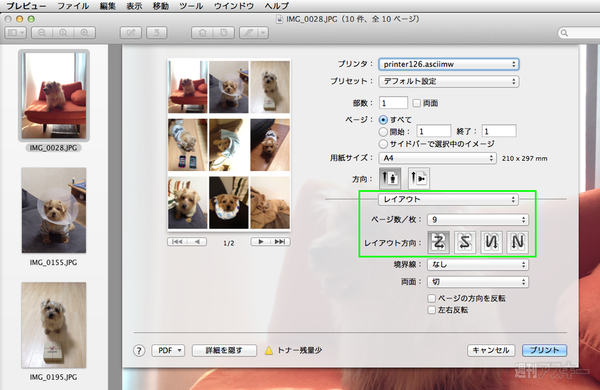
Task: Select サイドバーで選択中のイメージ radio button
Action: point(383,144)
